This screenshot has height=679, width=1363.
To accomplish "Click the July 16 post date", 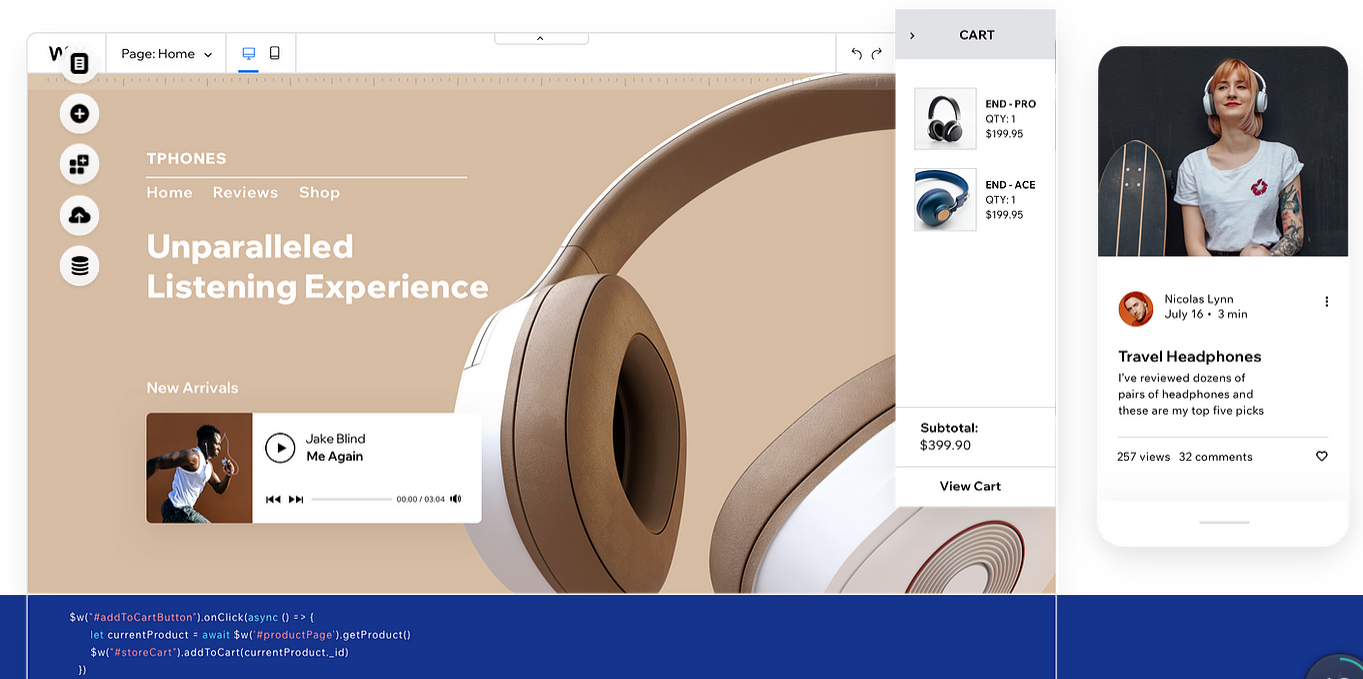I will pos(1184,314).
